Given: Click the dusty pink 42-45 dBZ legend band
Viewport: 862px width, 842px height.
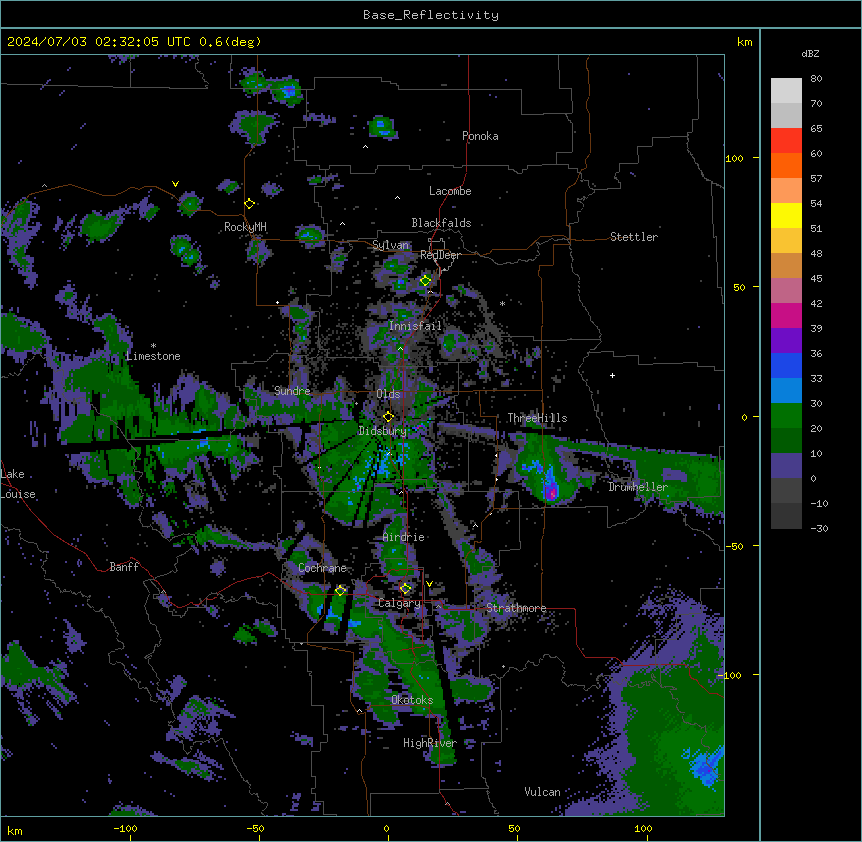Looking at the screenshot, I should click(x=786, y=291).
